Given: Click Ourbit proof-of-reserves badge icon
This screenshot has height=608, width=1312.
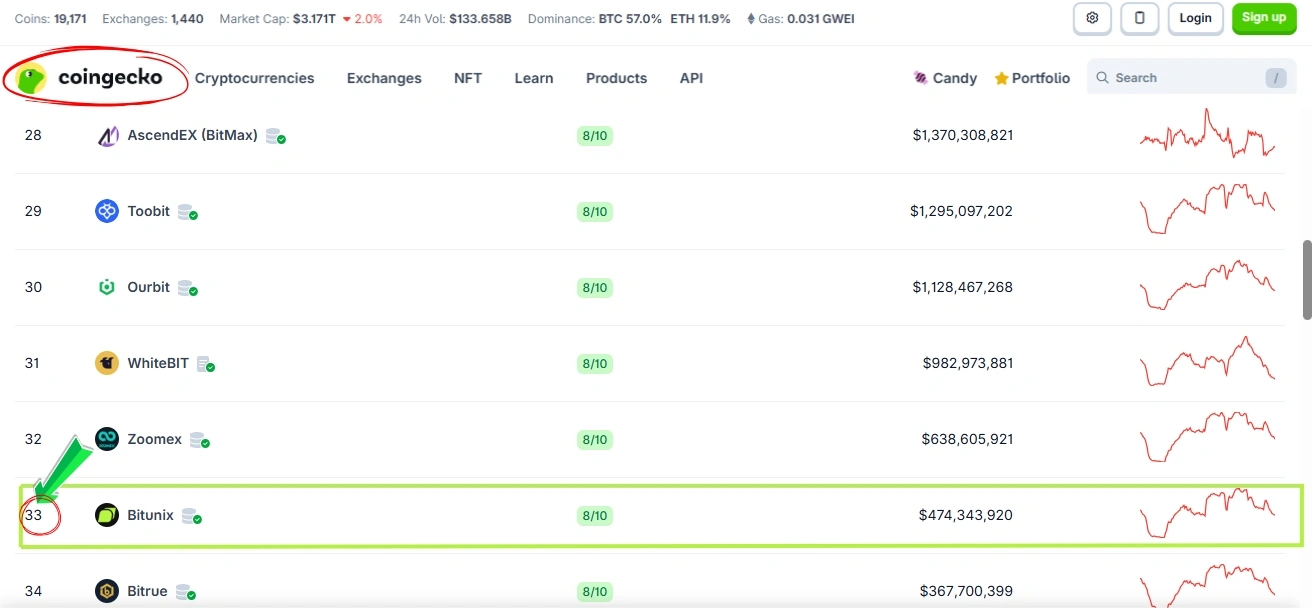Looking at the screenshot, I should (188, 288).
